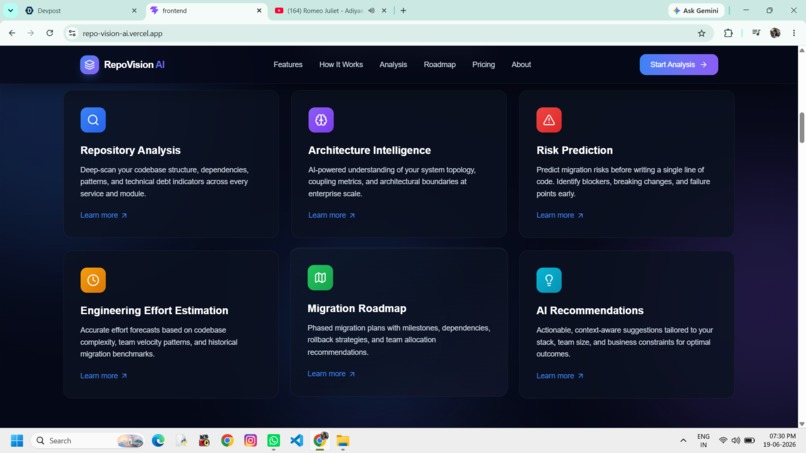Viewport: 806px width, 453px height.
Task: Open WhatsApp from the taskbar
Action: 273,441
